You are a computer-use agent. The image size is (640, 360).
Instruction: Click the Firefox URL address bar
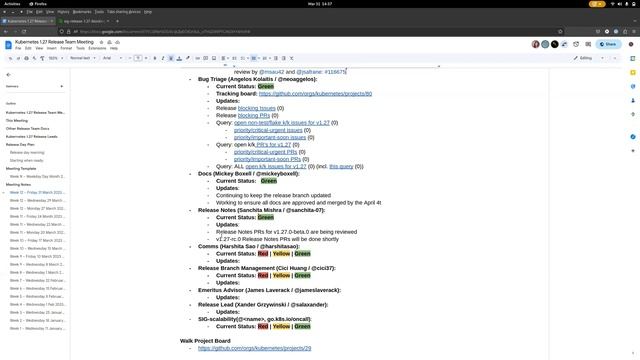(x=310, y=31)
